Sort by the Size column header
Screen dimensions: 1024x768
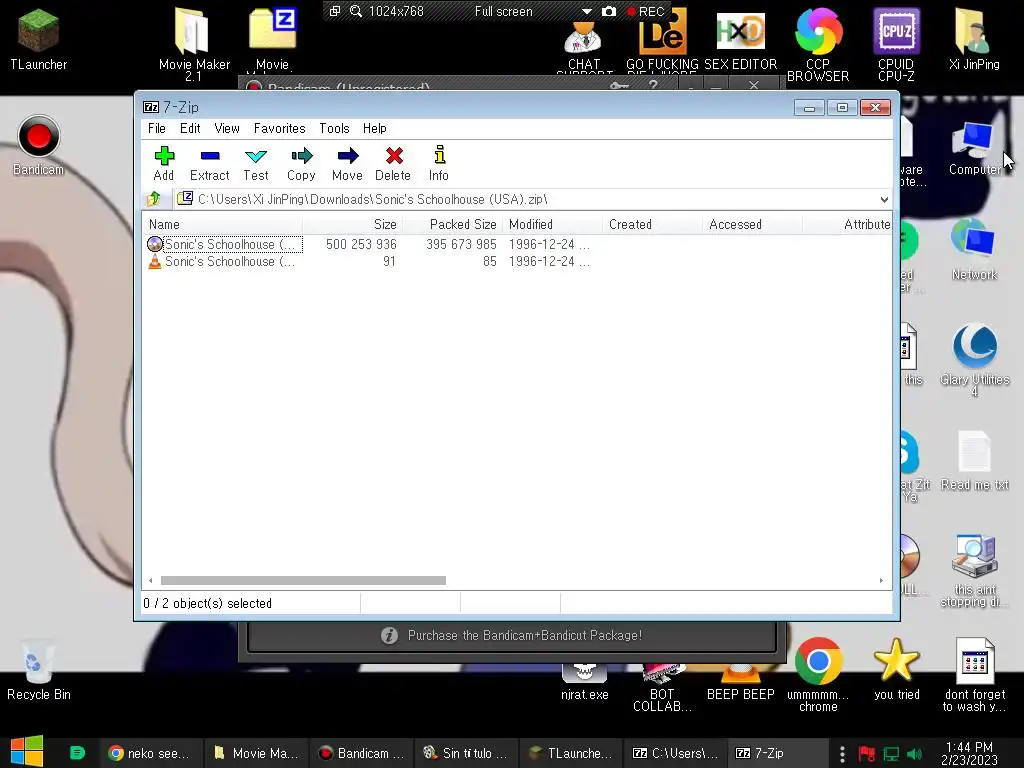[353, 225]
